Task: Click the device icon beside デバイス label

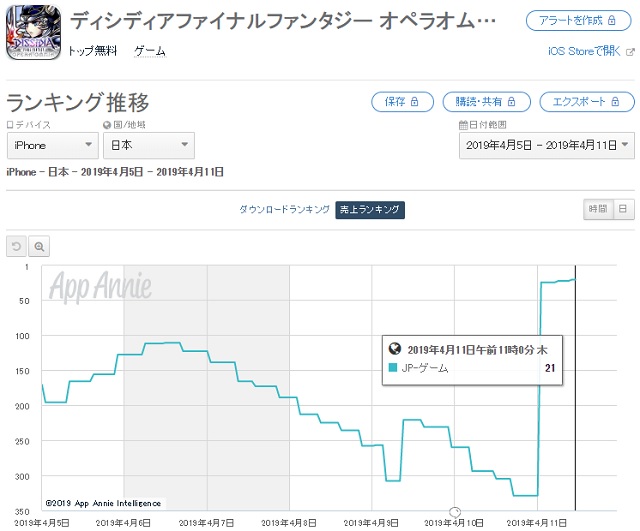Action: tap(10, 125)
